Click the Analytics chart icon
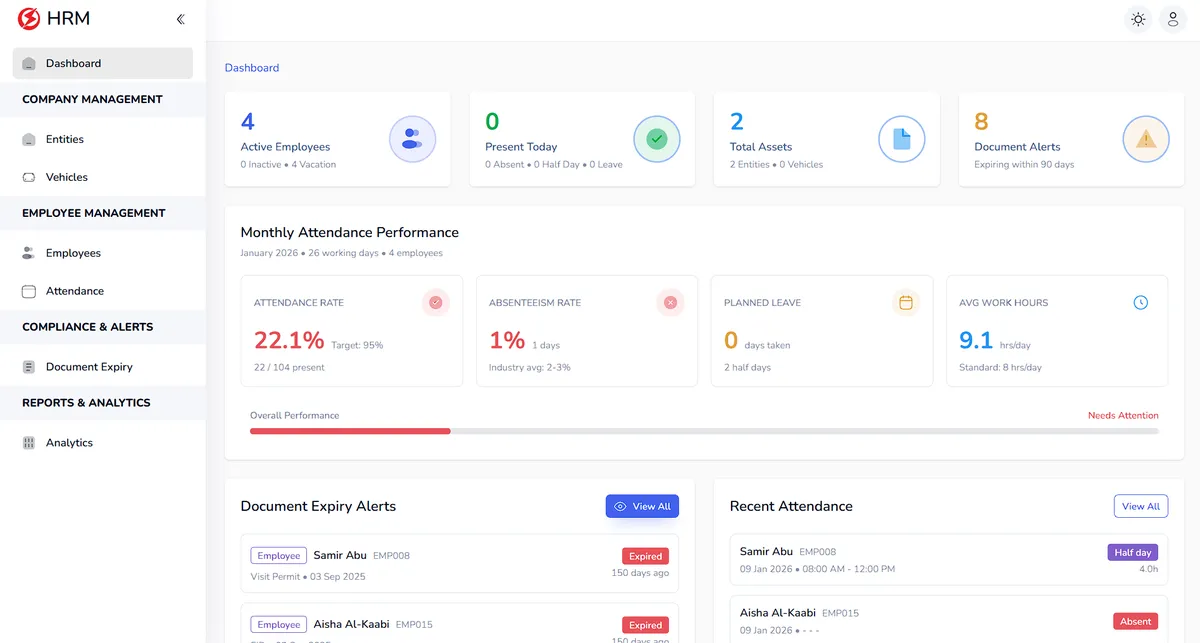This screenshot has width=1200, height=643. coord(29,443)
